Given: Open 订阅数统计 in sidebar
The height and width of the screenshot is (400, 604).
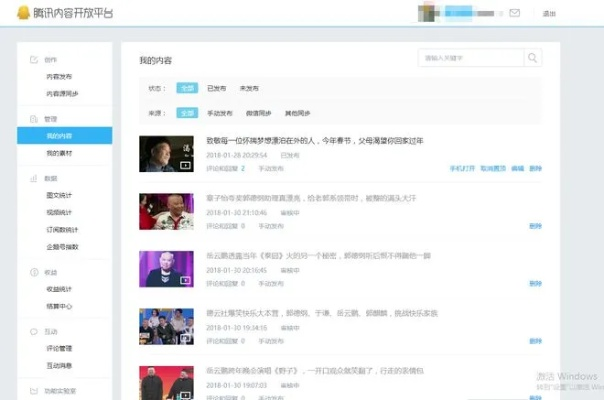Looking at the screenshot, I should pos(62,230).
